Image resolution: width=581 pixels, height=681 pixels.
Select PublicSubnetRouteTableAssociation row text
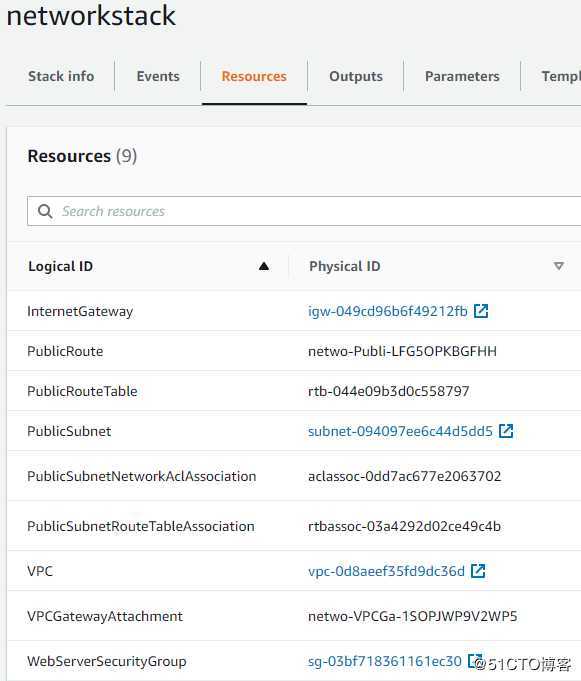pos(141,526)
